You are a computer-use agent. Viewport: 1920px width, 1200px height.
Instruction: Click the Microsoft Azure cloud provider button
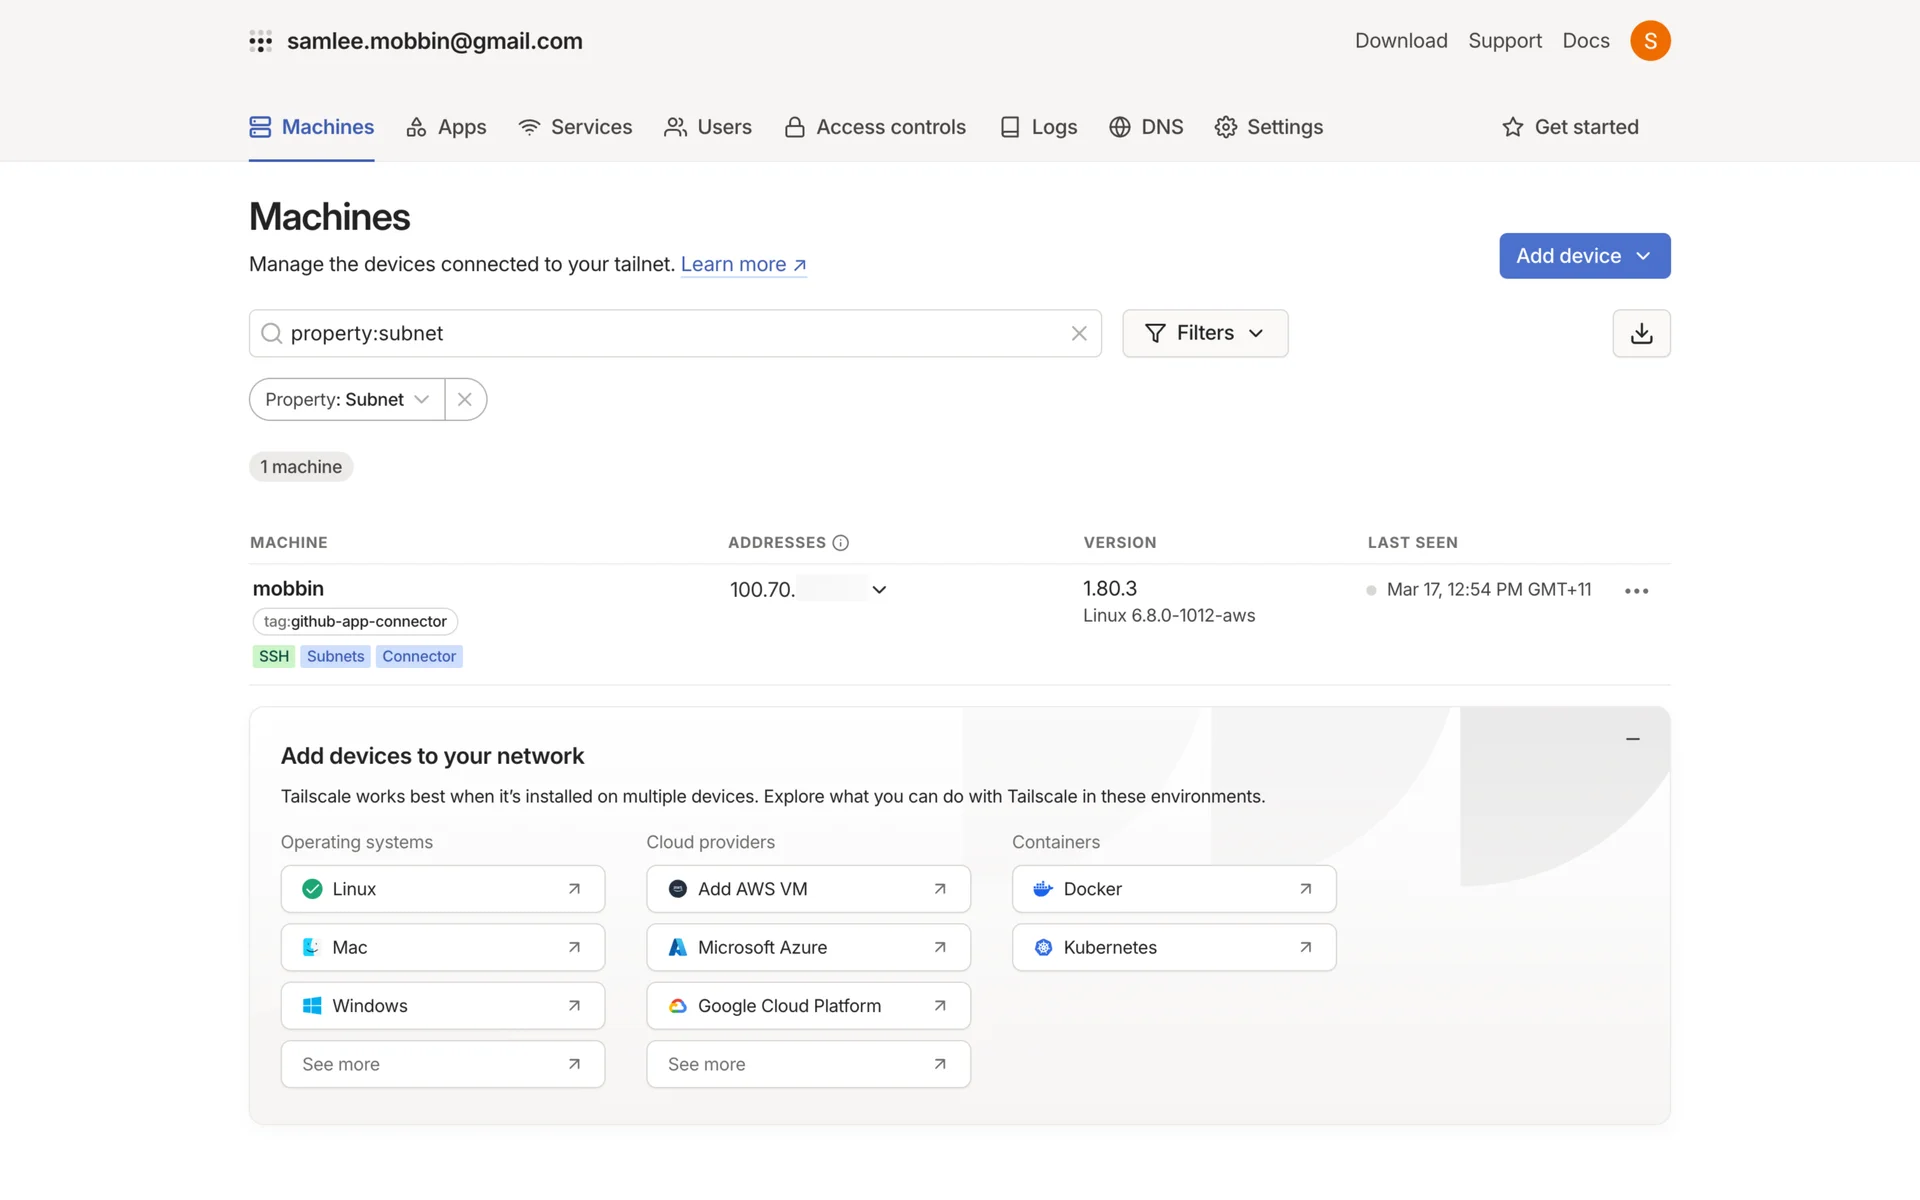[807, 947]
